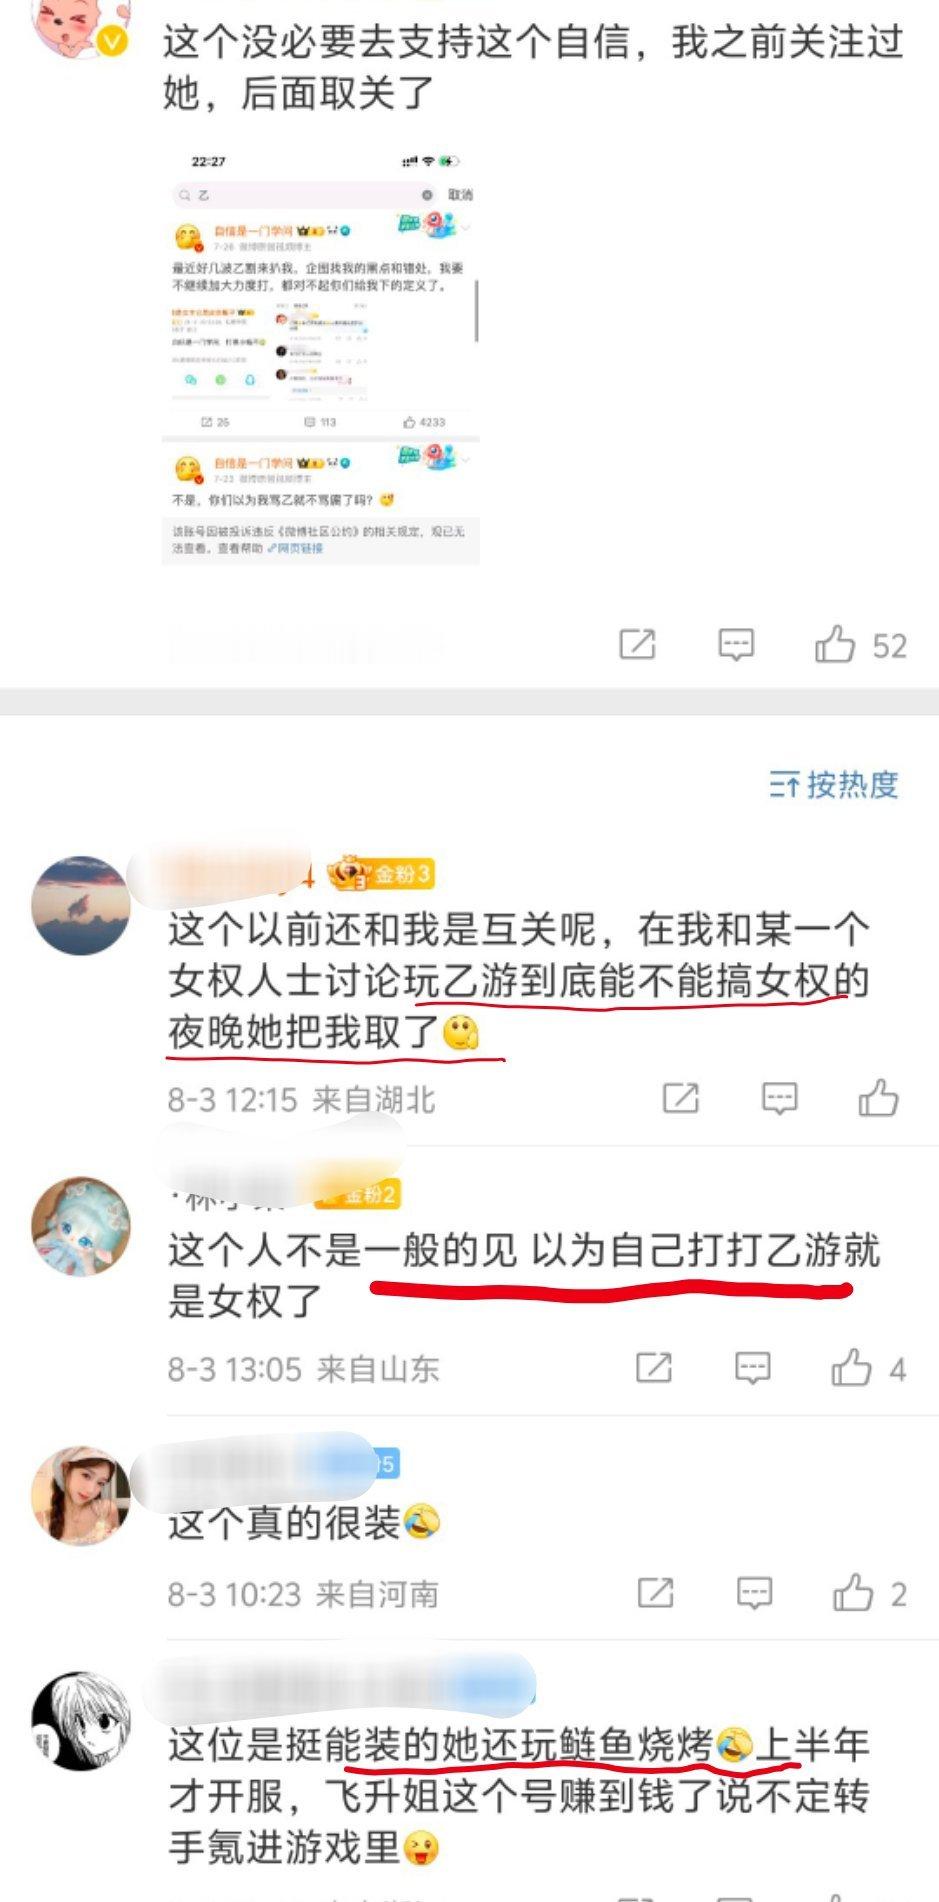
Task: Tap the sunset sky commenter avatar
Action: tap(81, 905)
